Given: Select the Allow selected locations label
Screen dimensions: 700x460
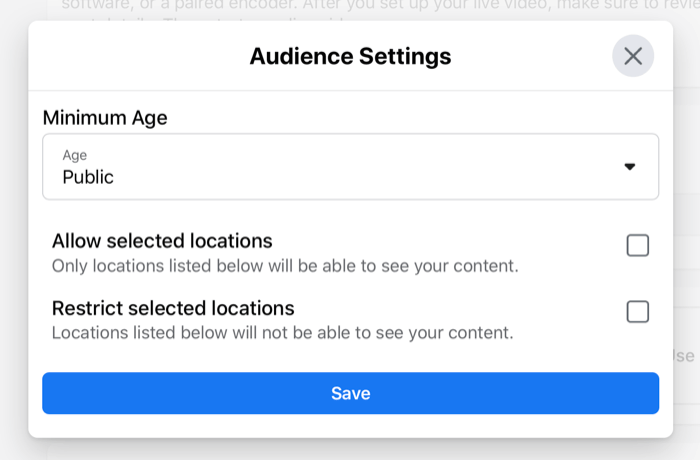Looking at the screenshot, I should pos(162,241).
